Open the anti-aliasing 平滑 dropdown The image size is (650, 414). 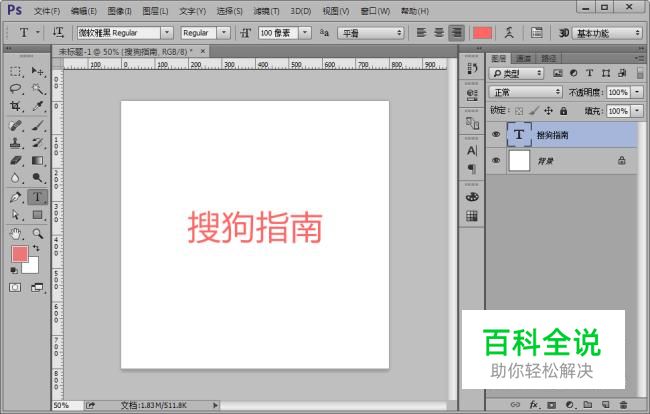(x=371, y=33)
